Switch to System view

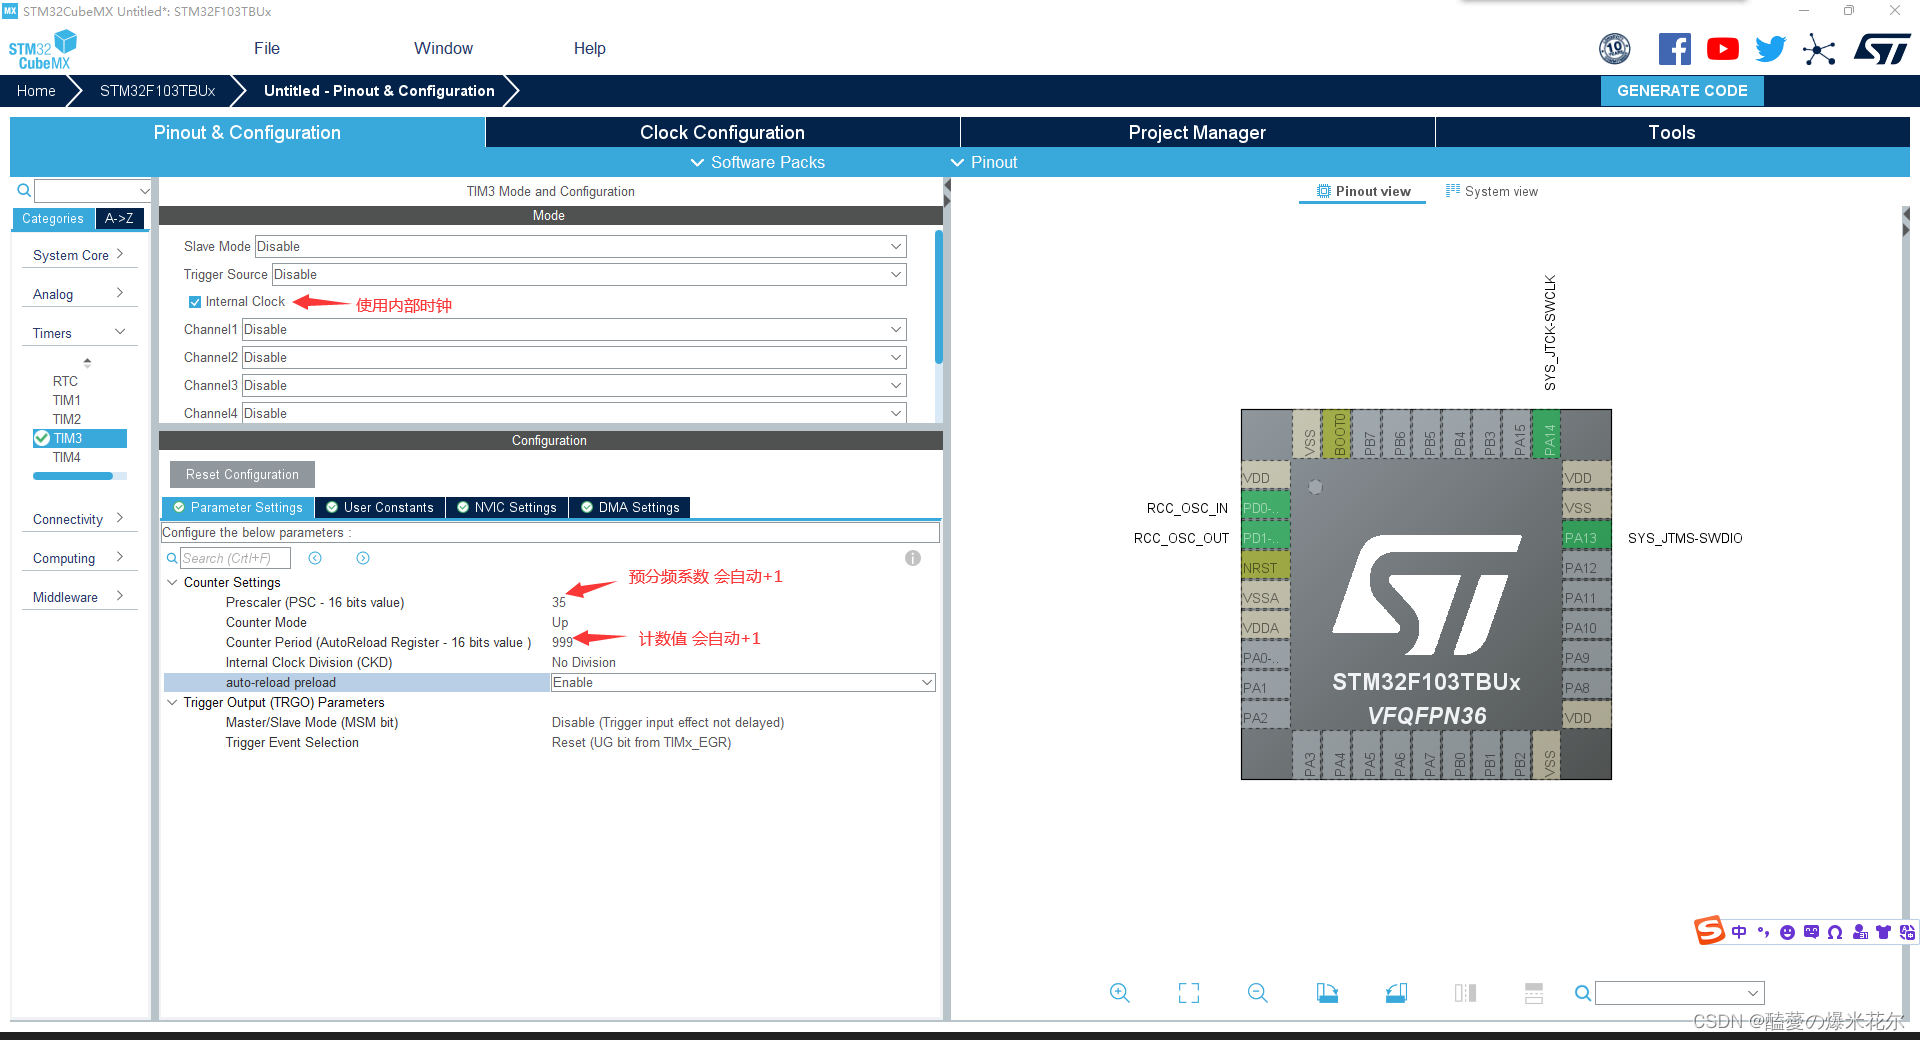coord(1491,191)
